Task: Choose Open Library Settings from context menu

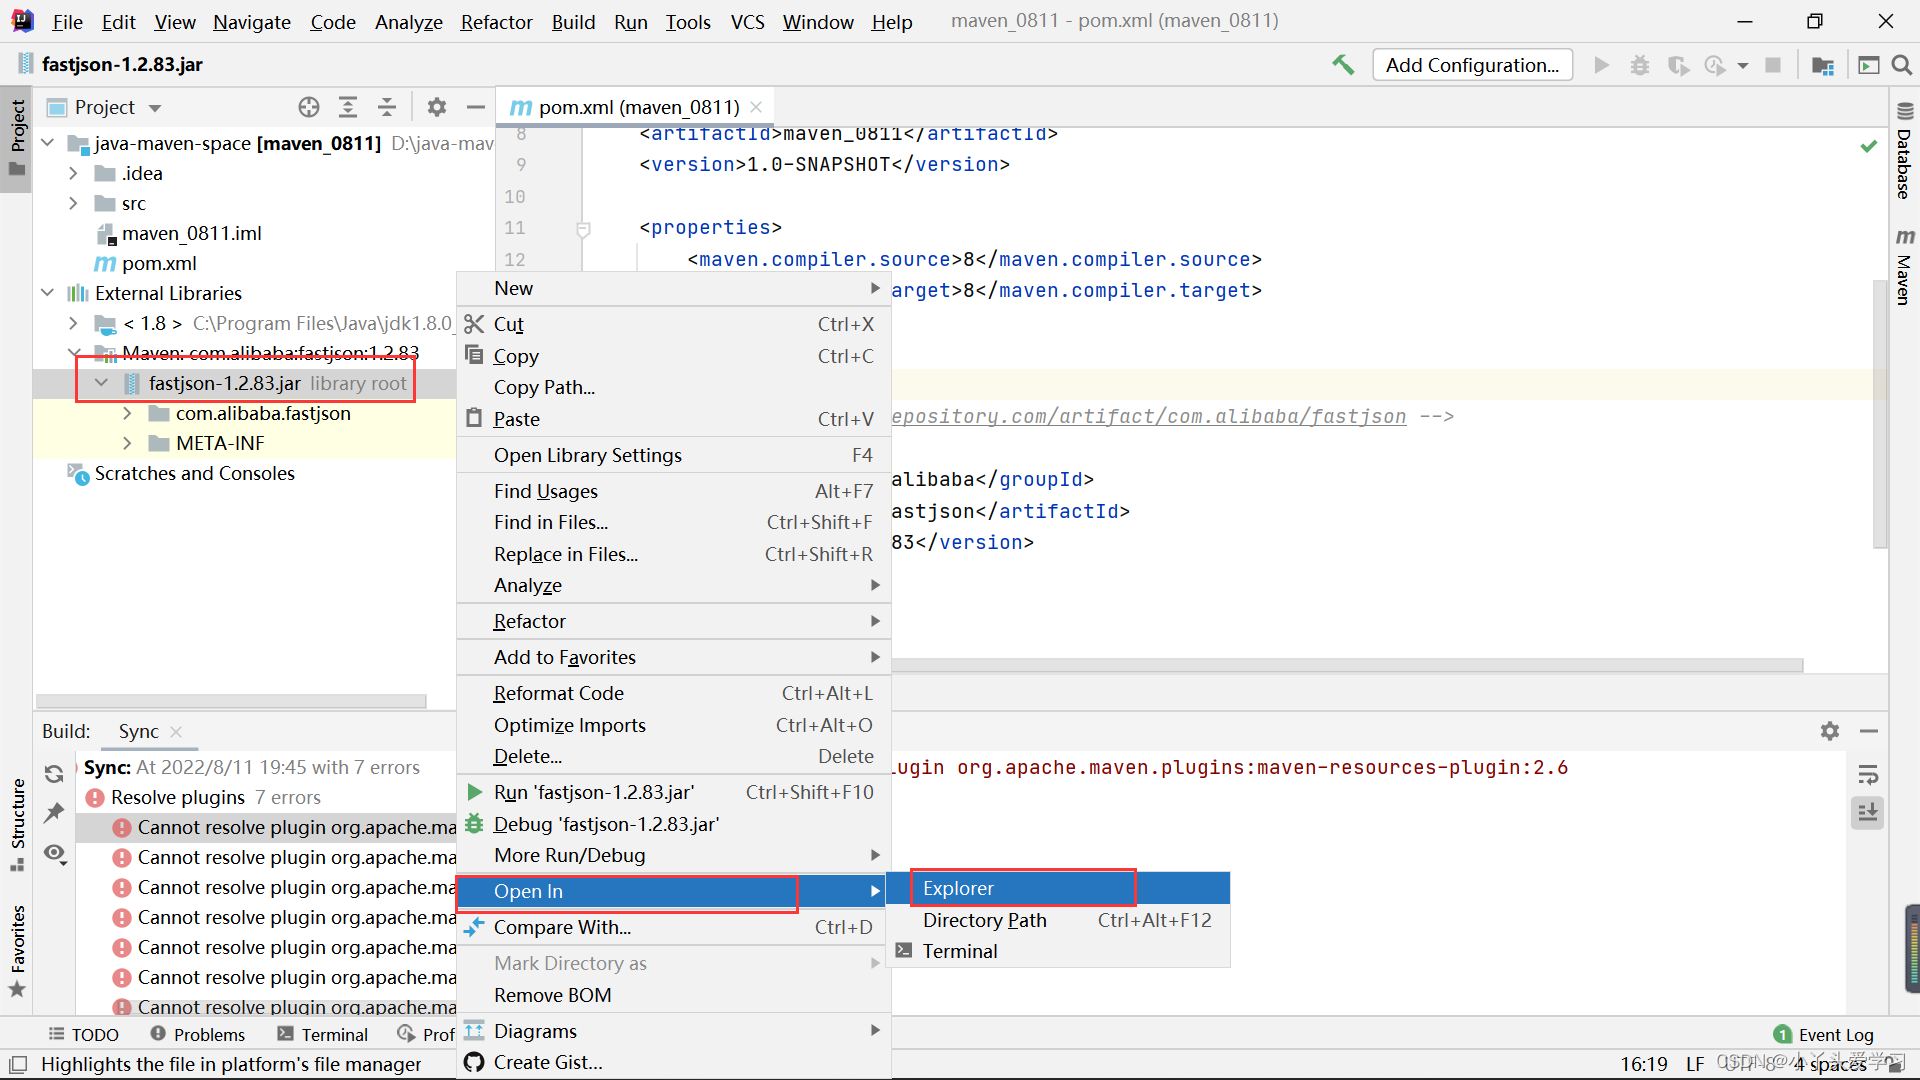Action: click(673, 455)
